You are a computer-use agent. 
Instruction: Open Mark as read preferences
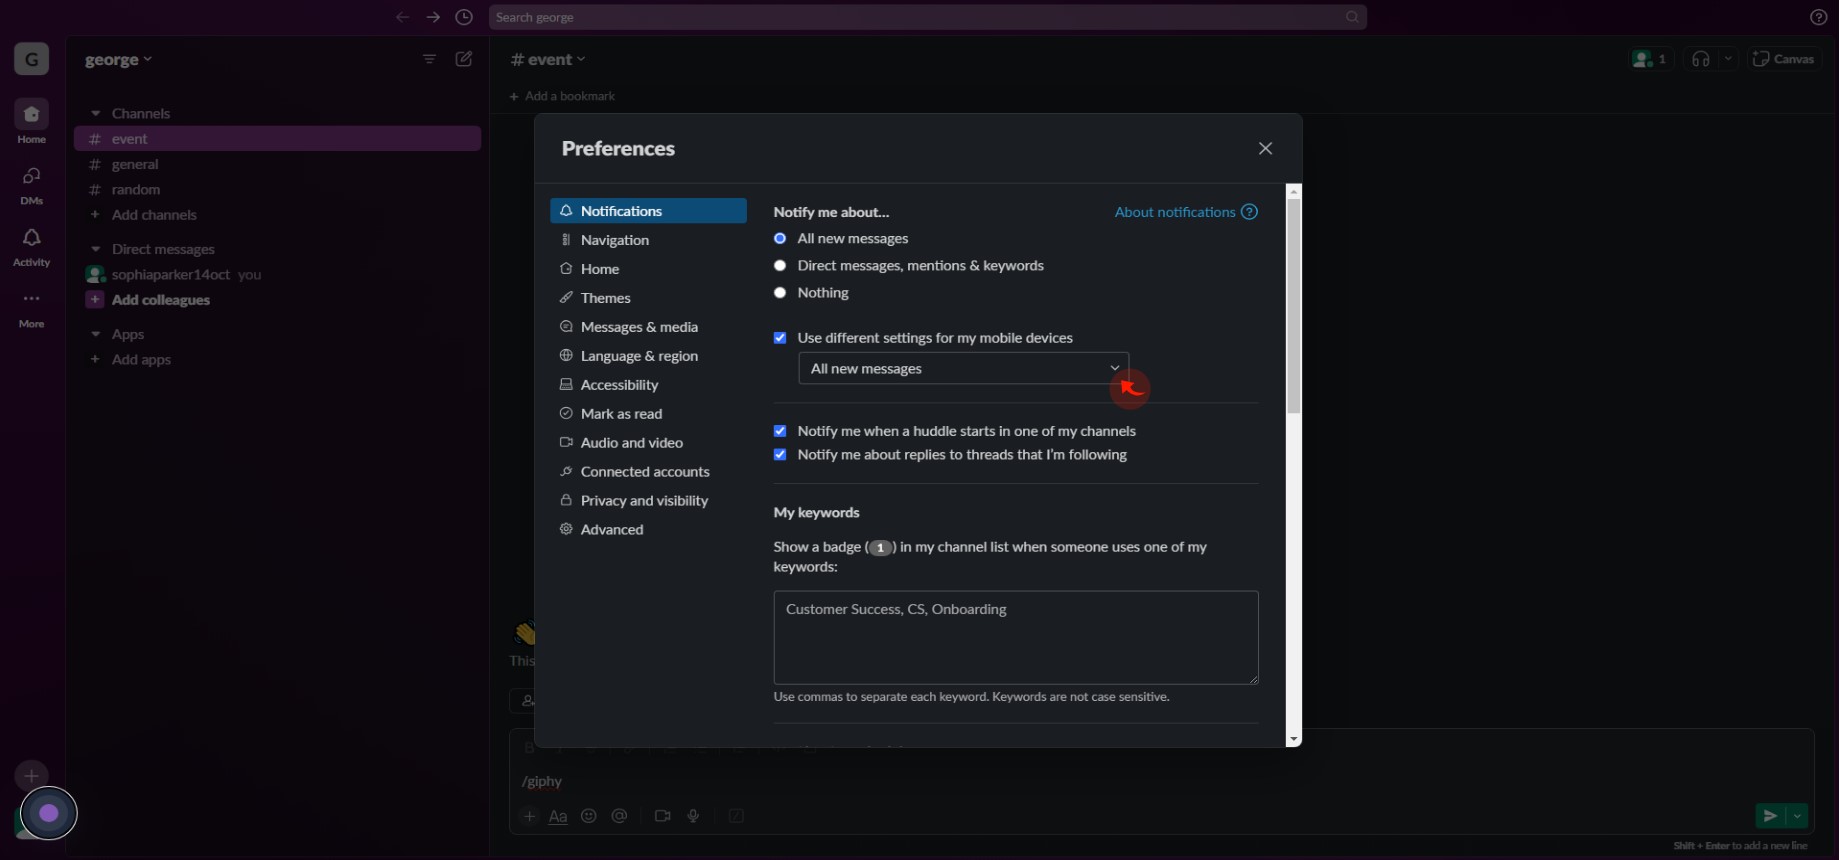pos(648,414)
